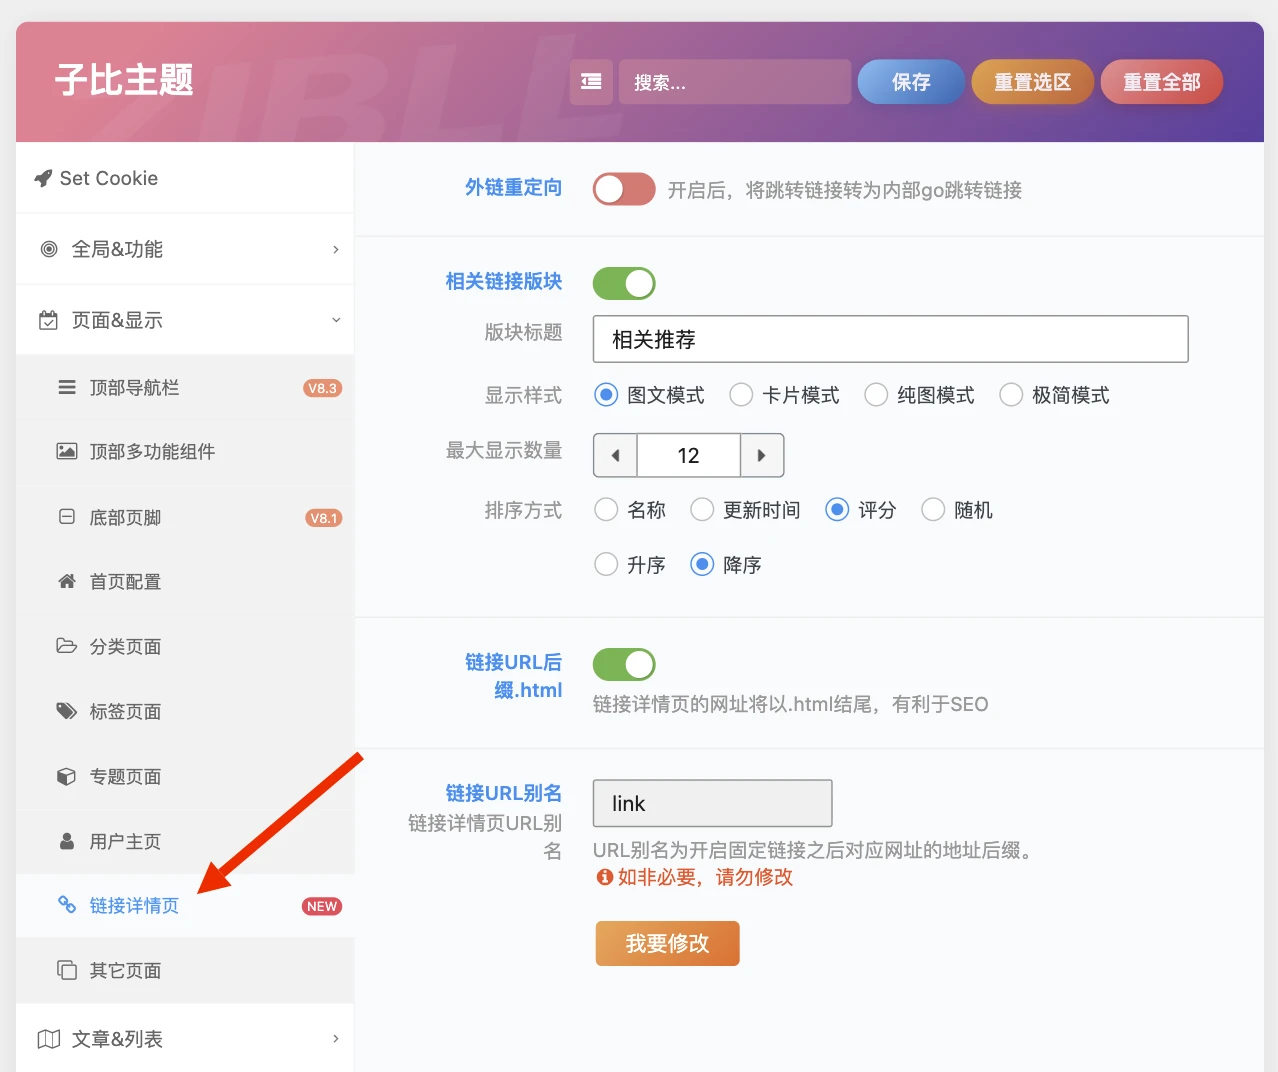Expand the 全局&功能 section chevron
Image resolution: width=1278 pixels, height=1072 pixels.
(336, 249)
